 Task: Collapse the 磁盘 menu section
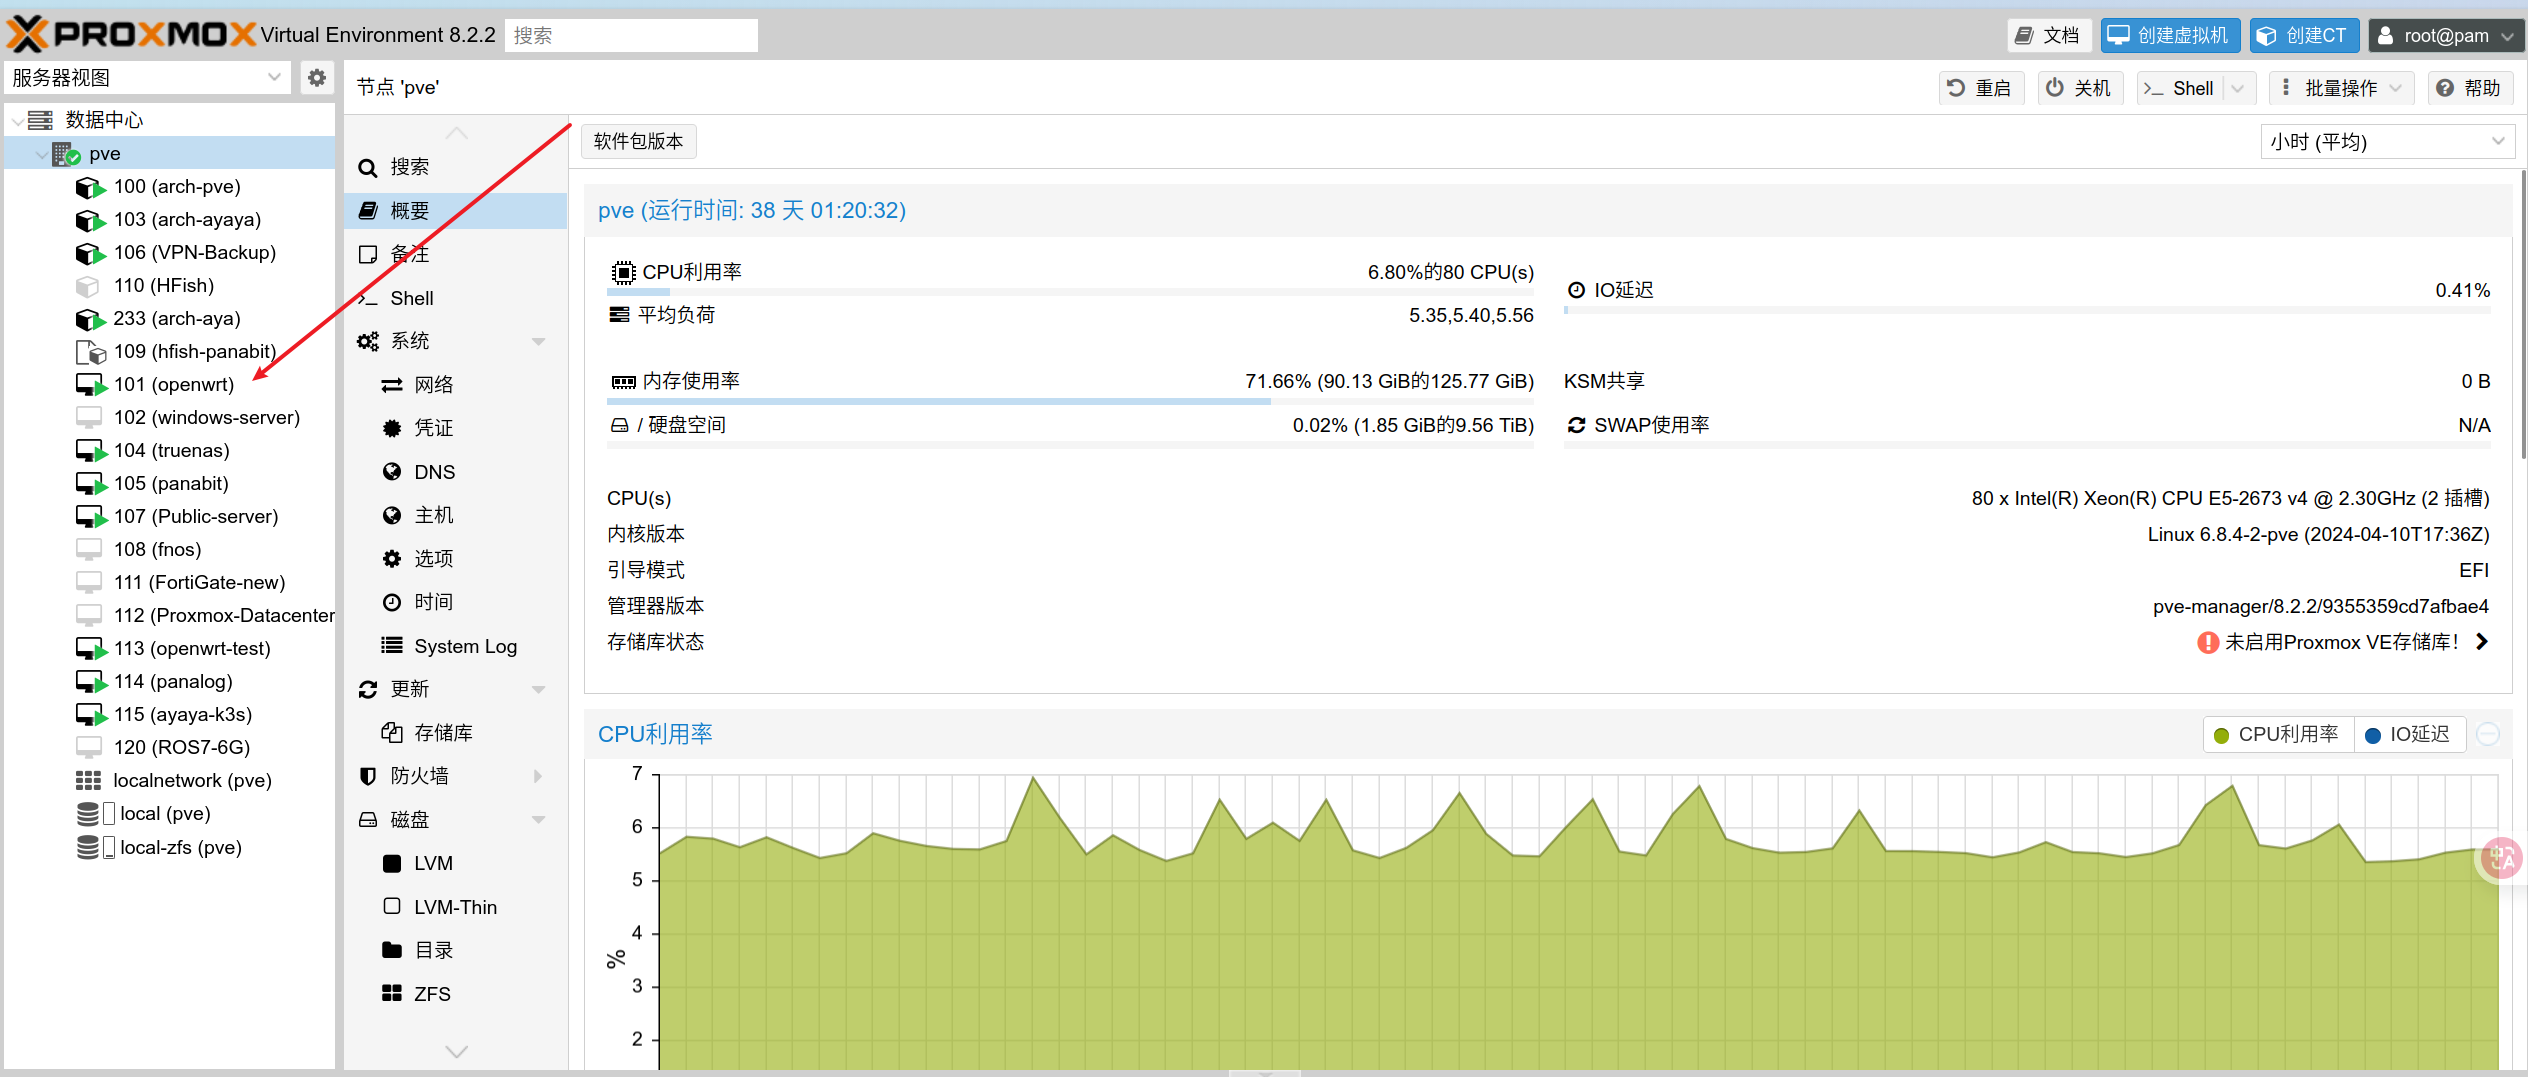point(538,820)
